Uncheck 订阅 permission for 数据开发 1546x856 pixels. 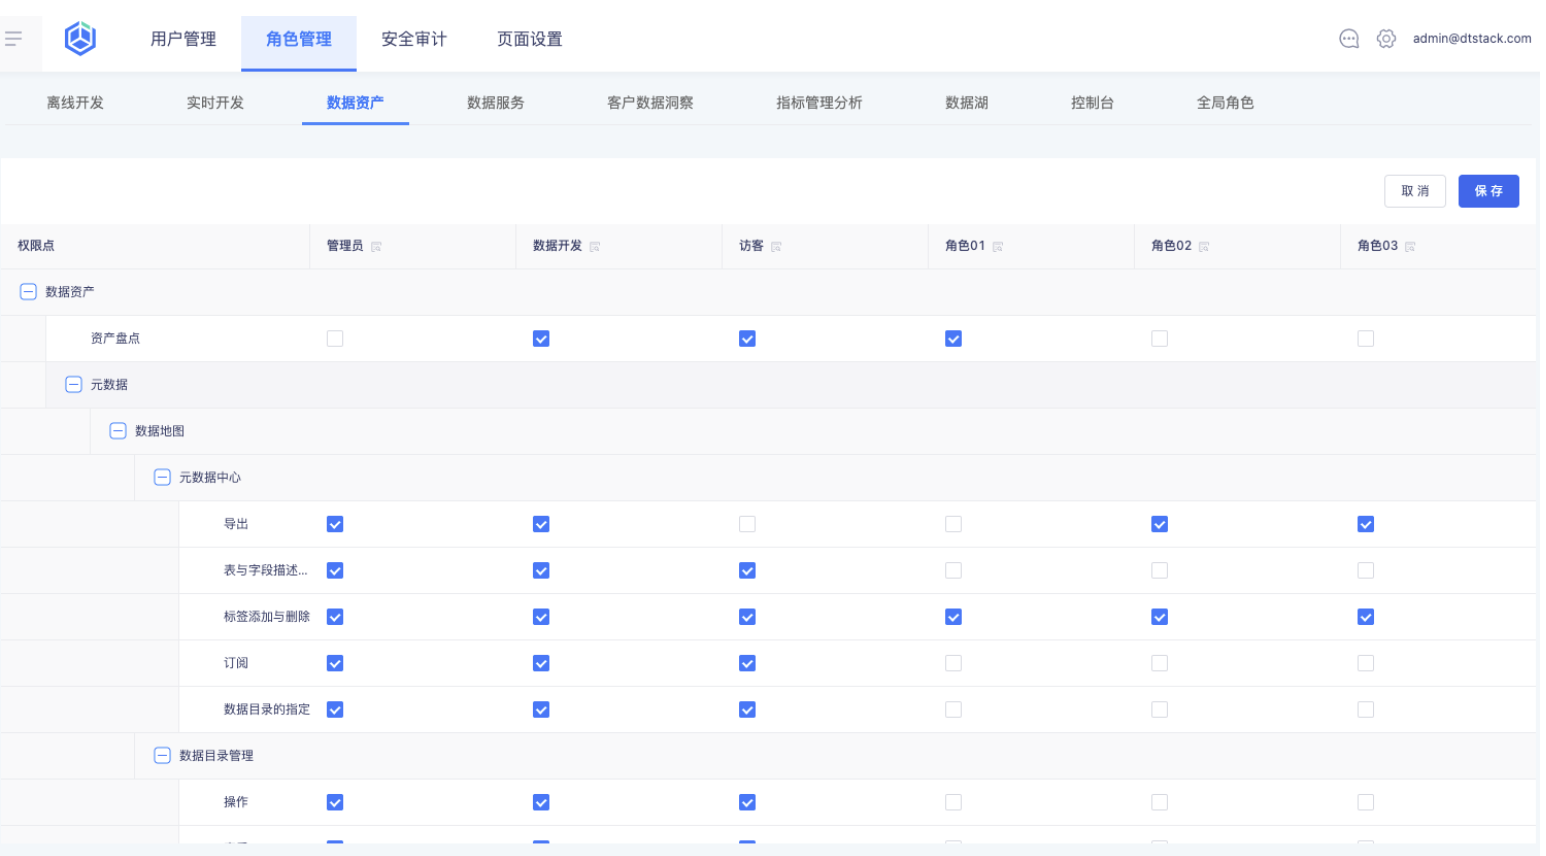click(541, 663)
